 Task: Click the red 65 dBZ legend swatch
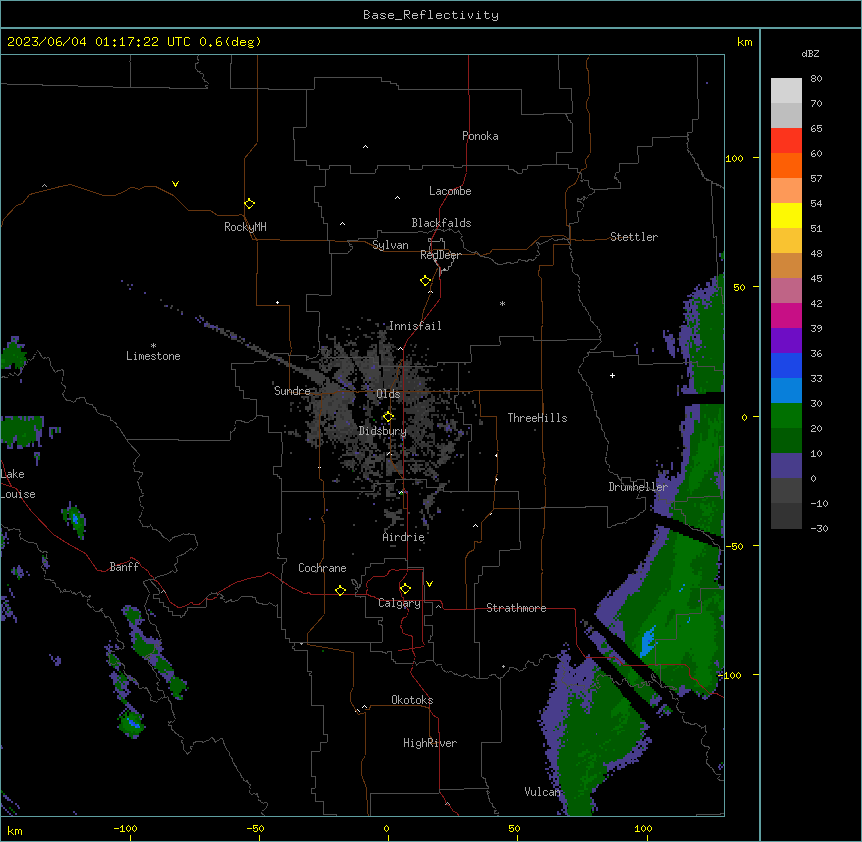[x=786, y=140]
